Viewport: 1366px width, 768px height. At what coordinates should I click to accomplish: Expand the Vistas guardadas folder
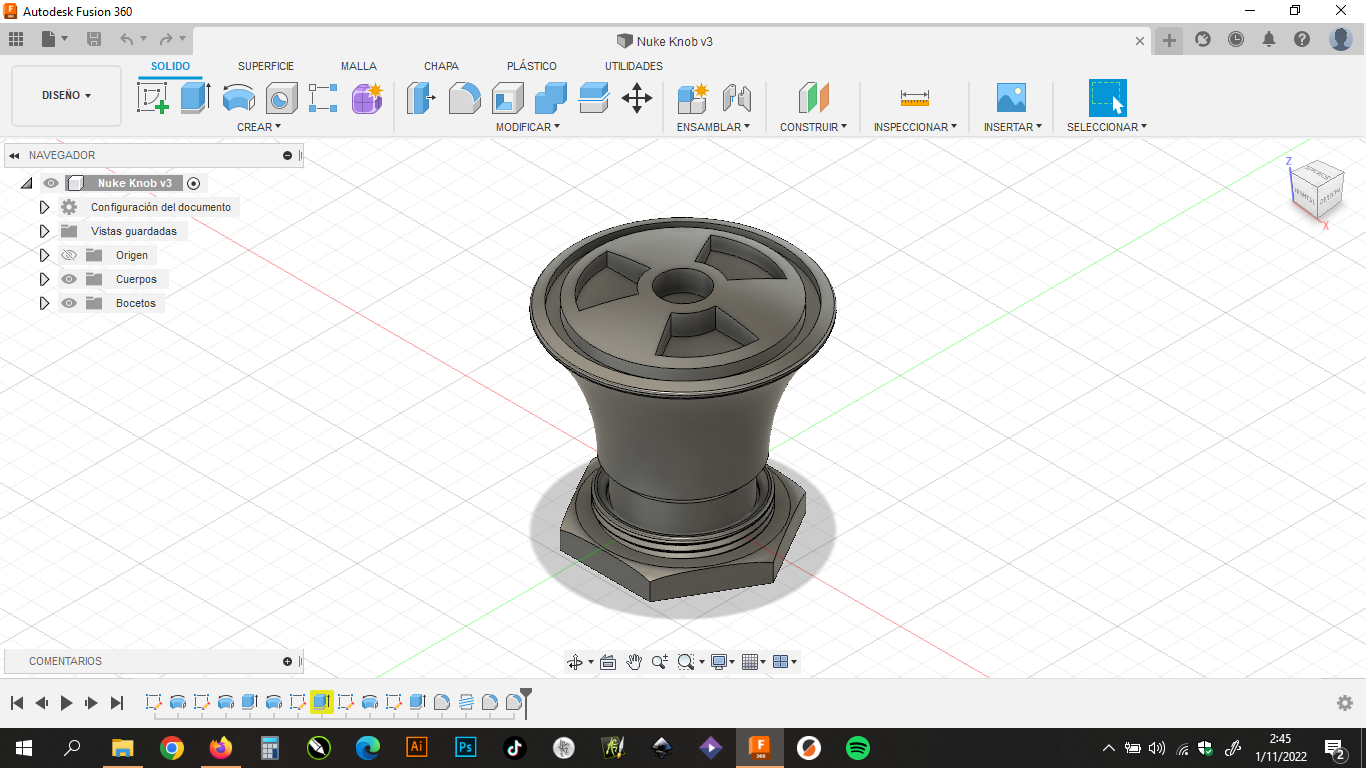coord(44,231)
